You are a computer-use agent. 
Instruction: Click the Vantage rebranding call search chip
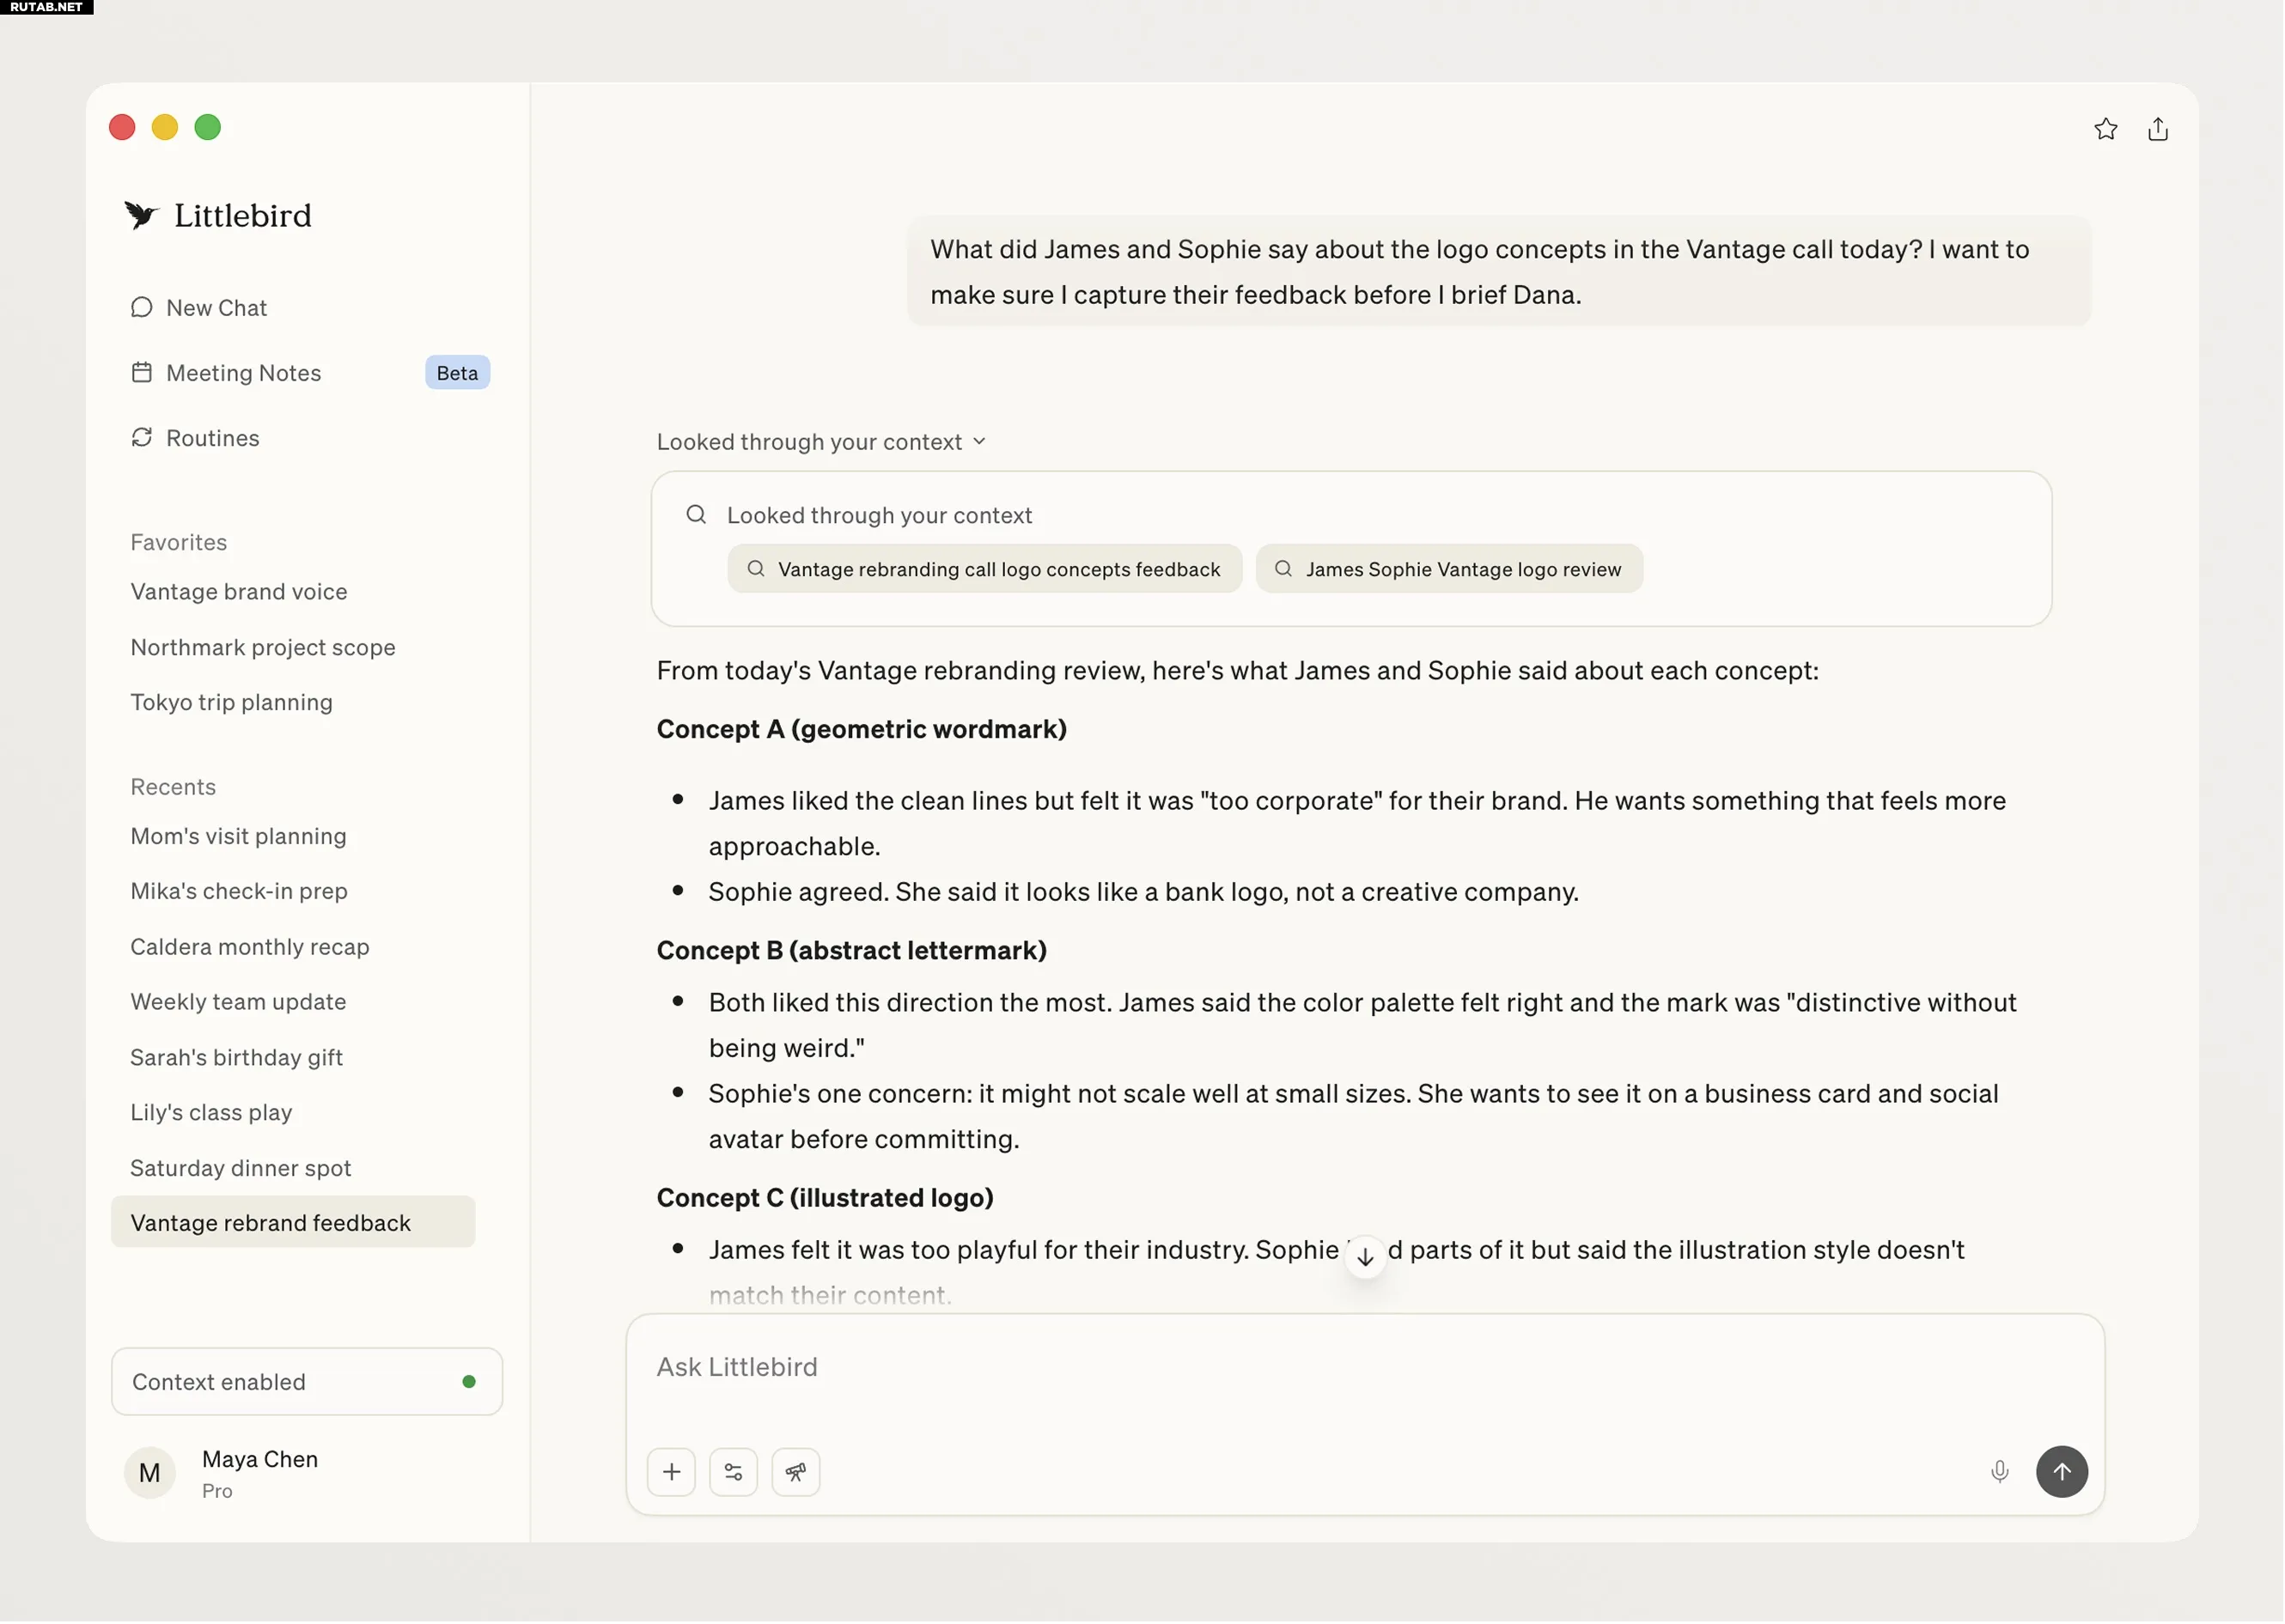click(985, 569)
